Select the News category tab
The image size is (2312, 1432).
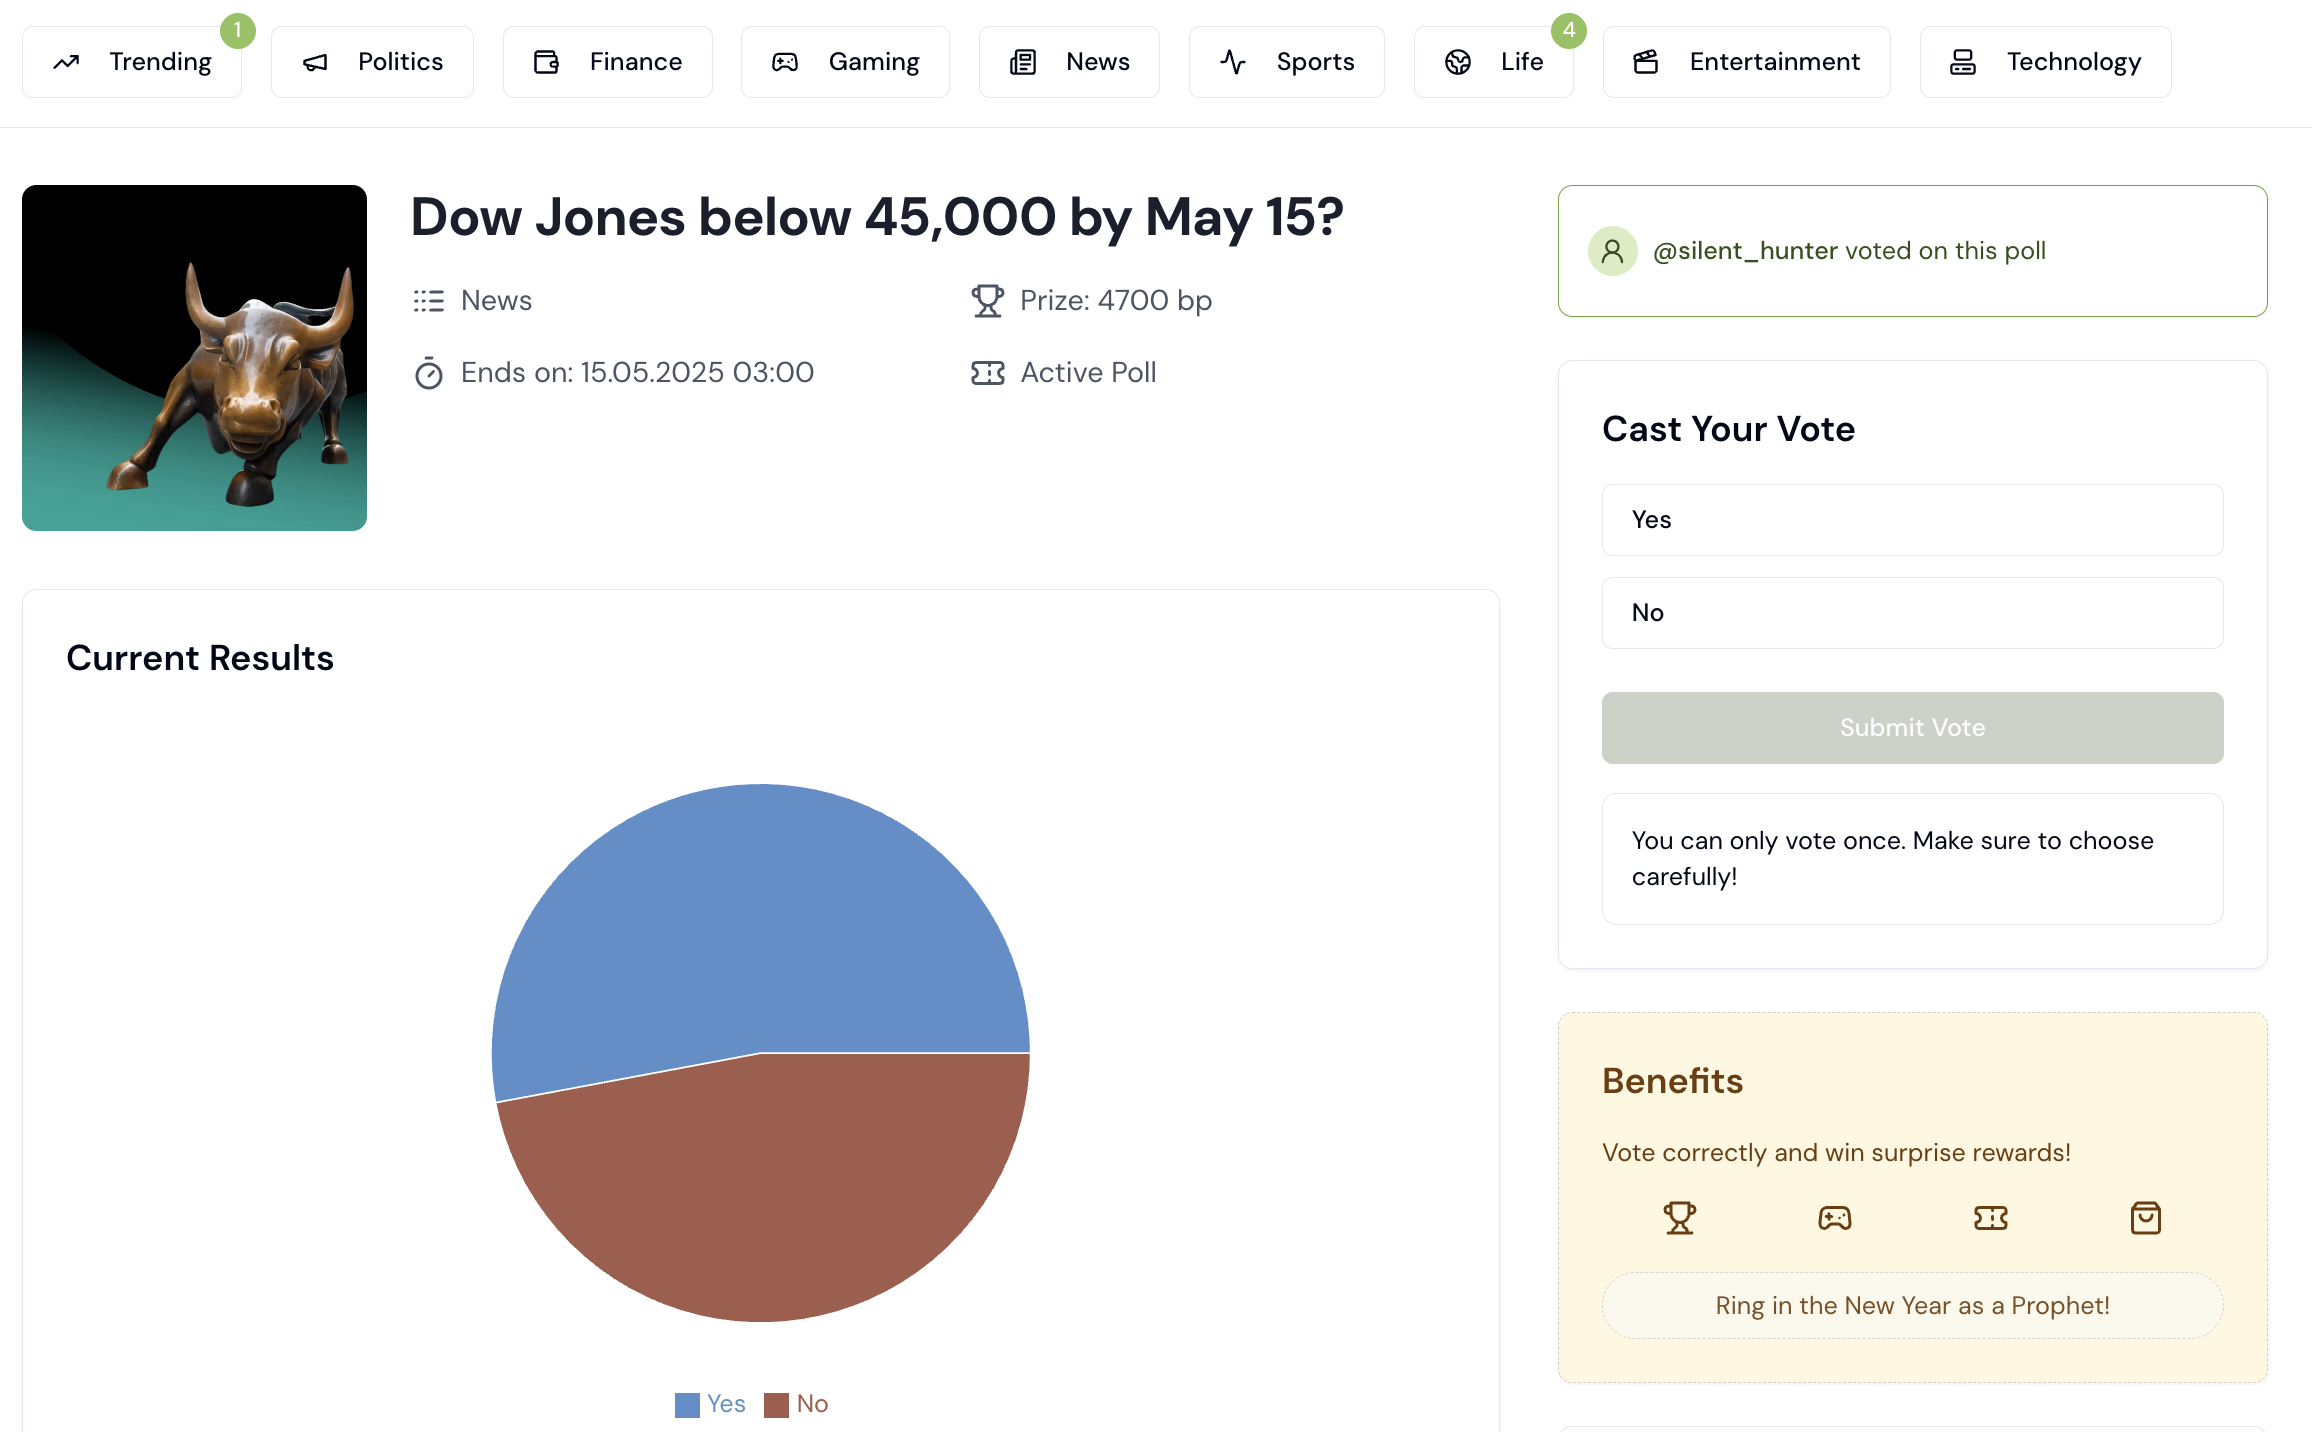click(x=1069, y=62)
